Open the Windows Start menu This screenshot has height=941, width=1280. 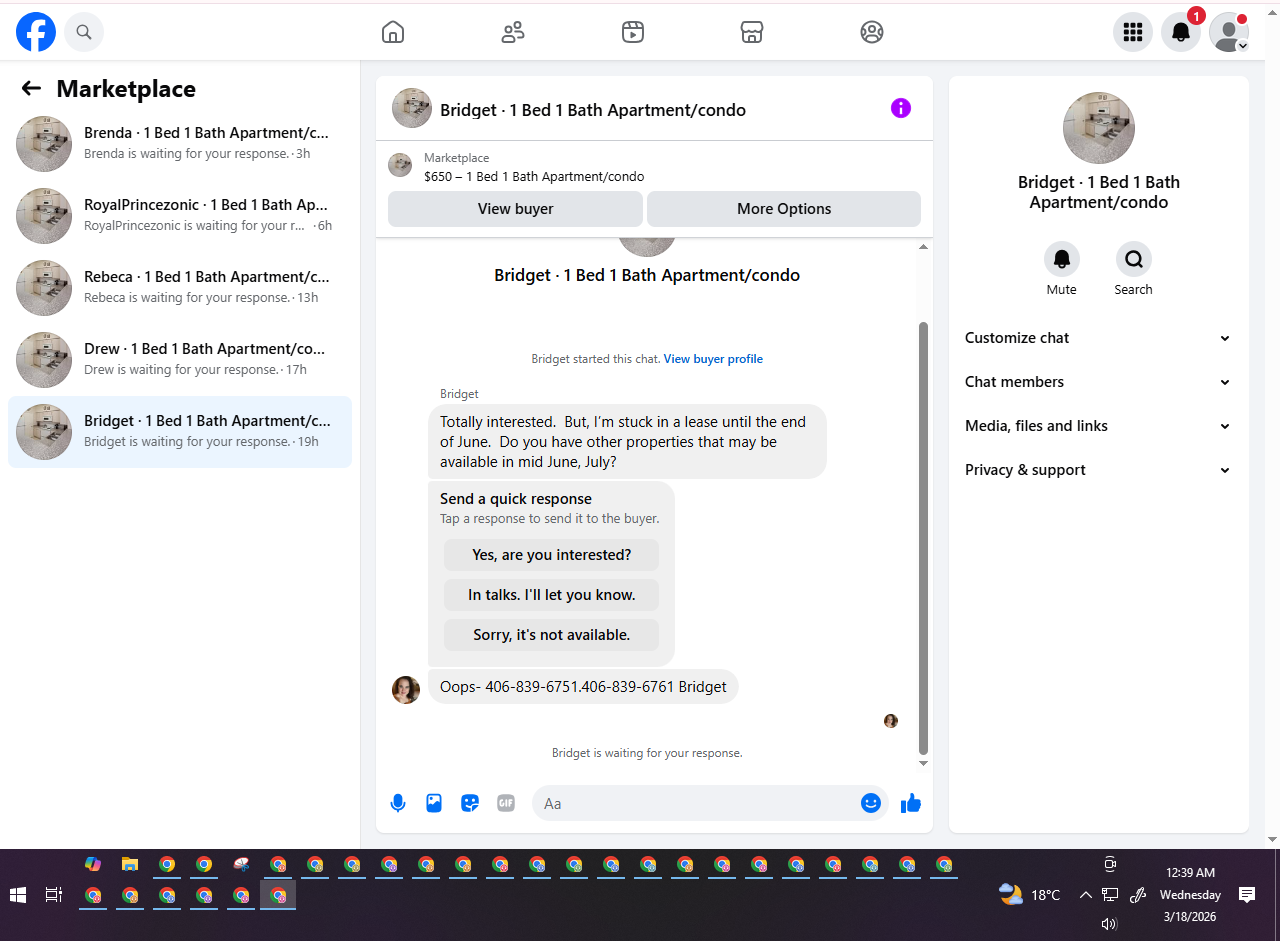[x=18, y=895]
